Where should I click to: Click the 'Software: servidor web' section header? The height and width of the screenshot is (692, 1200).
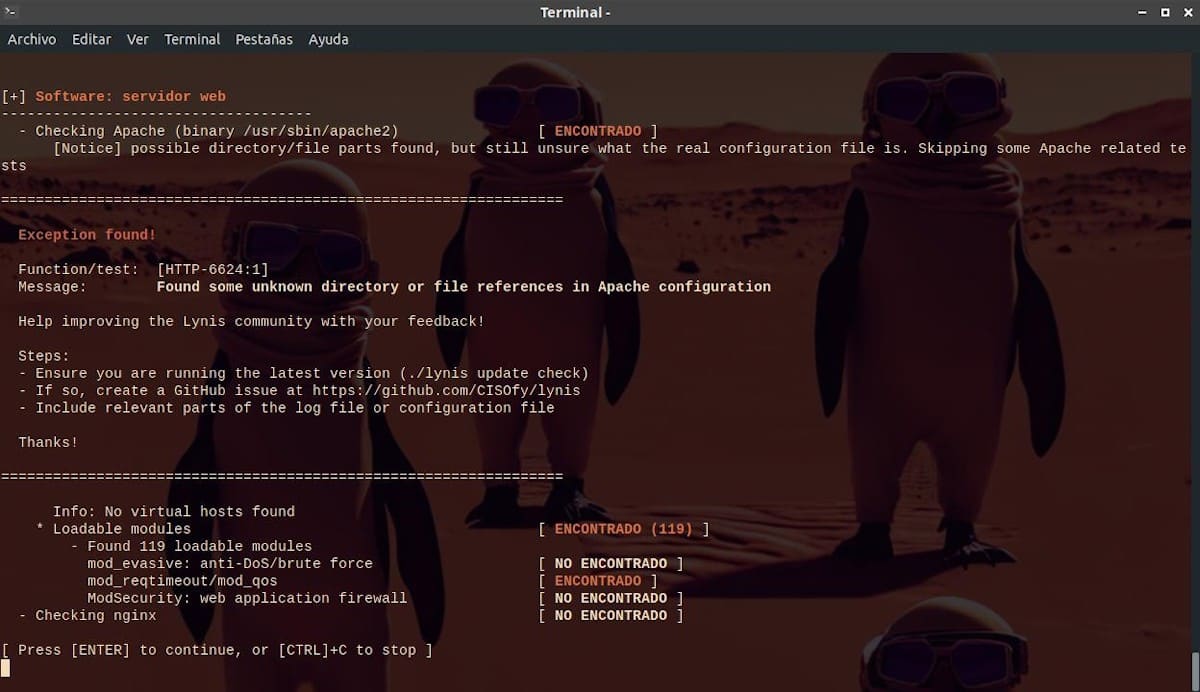[x=130, y=96]
